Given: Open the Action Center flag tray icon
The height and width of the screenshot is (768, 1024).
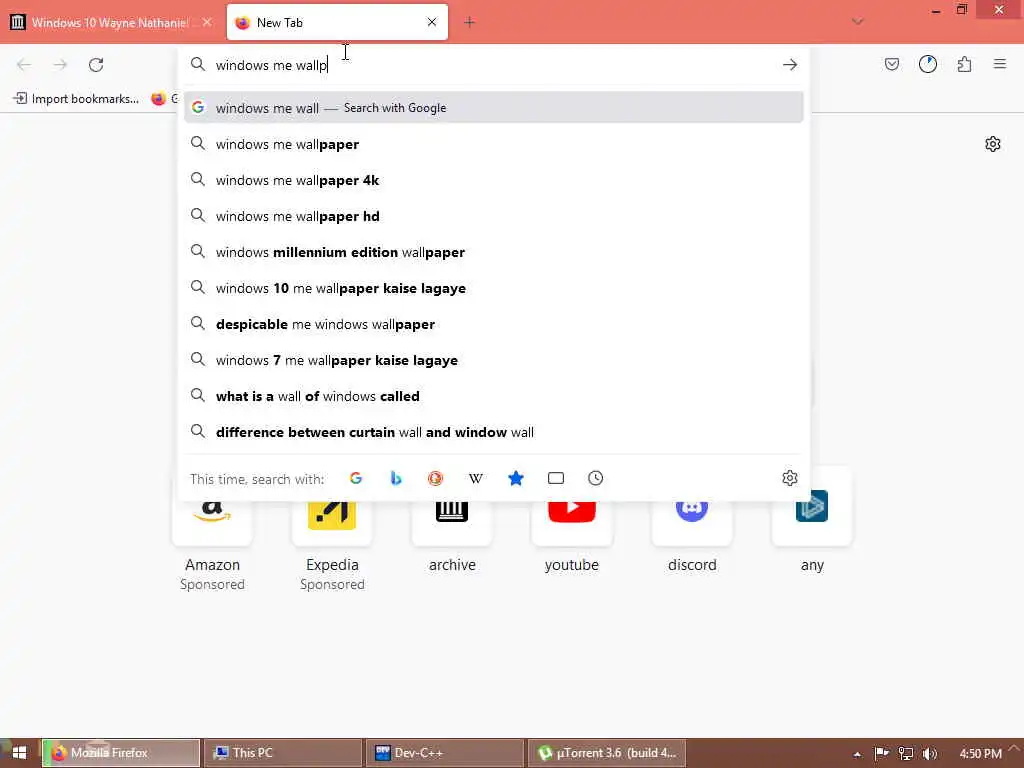Looking at the screenshot, I should [x=882, y=753].
